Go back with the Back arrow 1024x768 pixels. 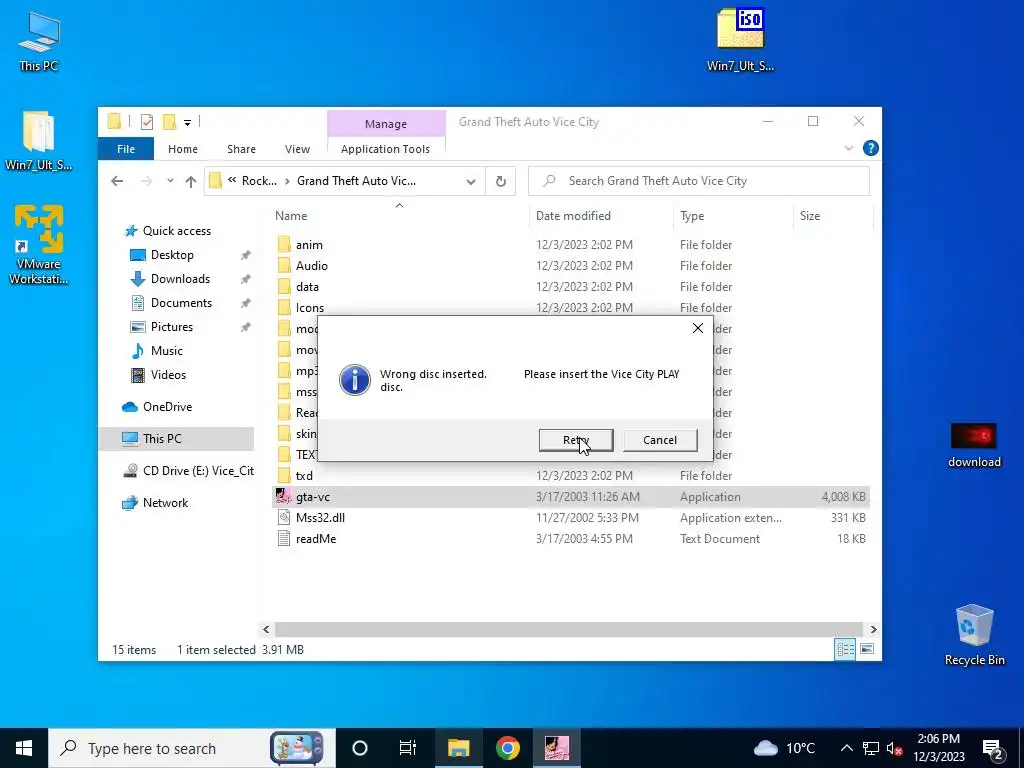click(x=117, y=181)
